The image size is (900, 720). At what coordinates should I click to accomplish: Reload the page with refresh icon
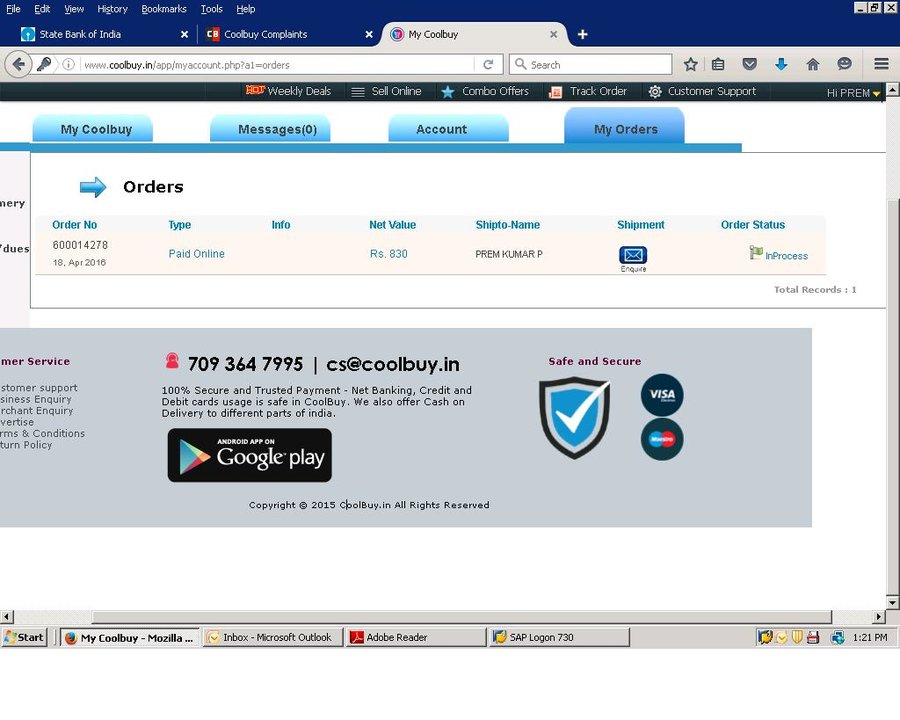[x=488, y=64]
